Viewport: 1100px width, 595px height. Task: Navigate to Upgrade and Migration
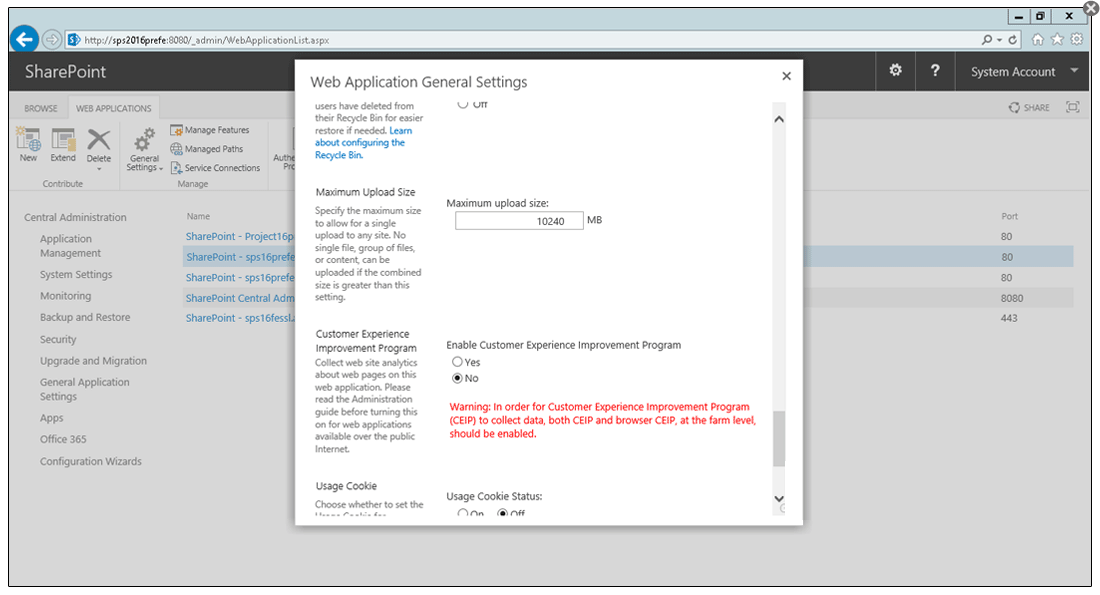click(x=93, y=361)
